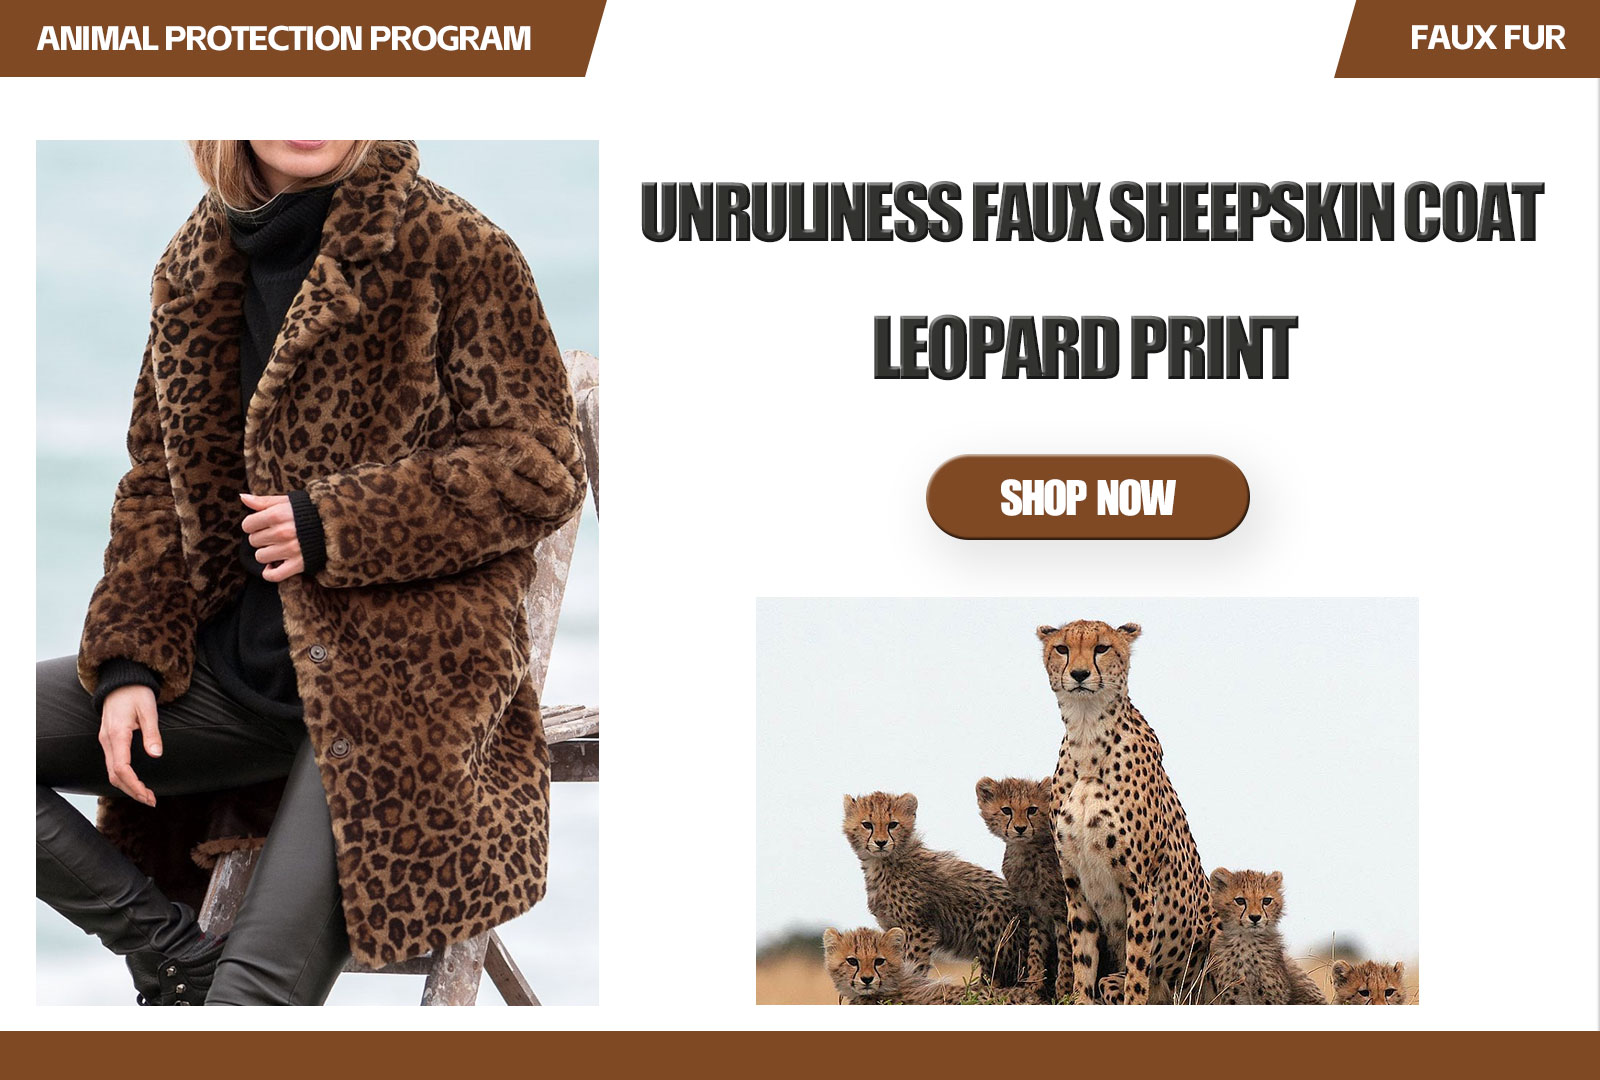This screenshot has width=1600, height=1080.
Task: Click the Shop Now button
Action: coord(1087,497)
